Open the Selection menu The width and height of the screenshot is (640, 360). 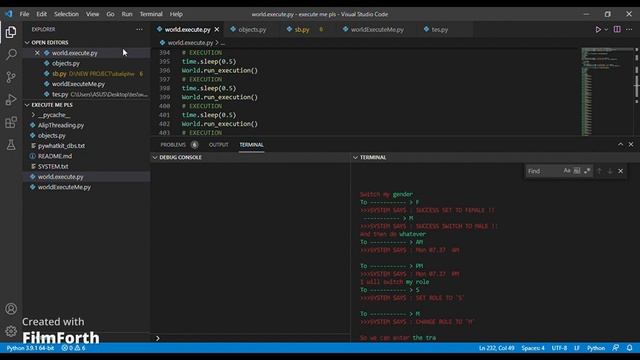click(66, 14)
